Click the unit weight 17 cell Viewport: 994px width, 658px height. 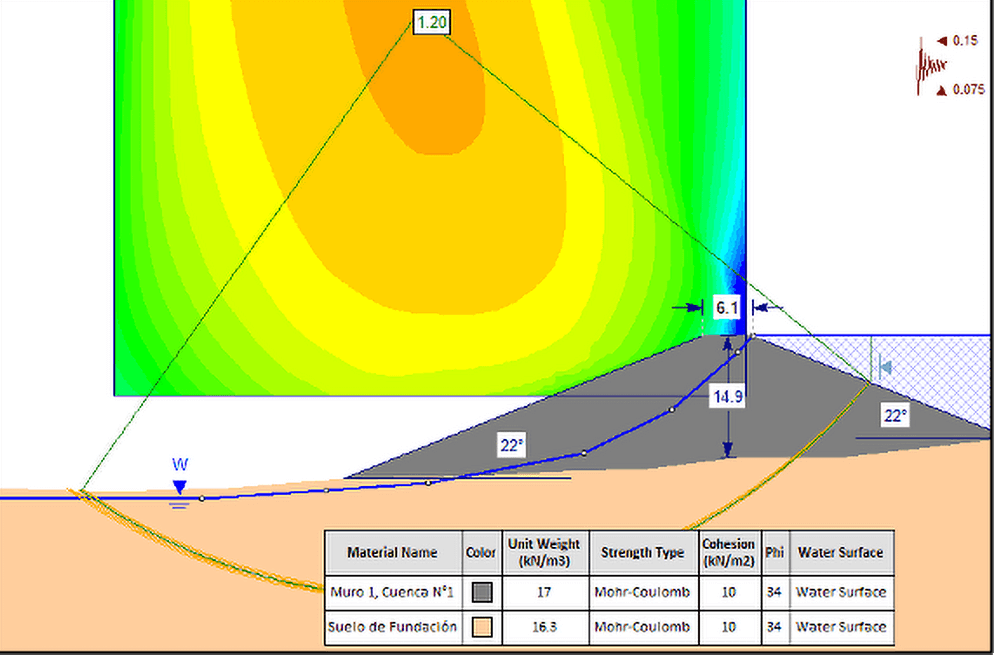pos(543,592)
